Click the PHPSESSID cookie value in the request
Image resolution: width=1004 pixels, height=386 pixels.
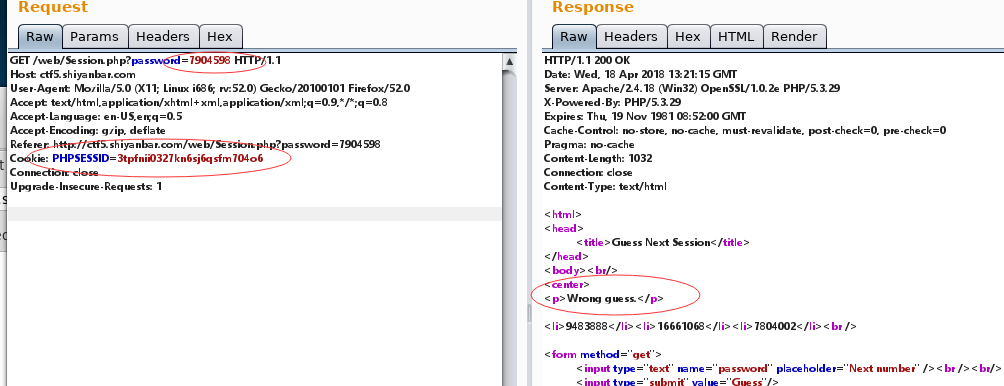pyautogui.click(x=190, y=158)
